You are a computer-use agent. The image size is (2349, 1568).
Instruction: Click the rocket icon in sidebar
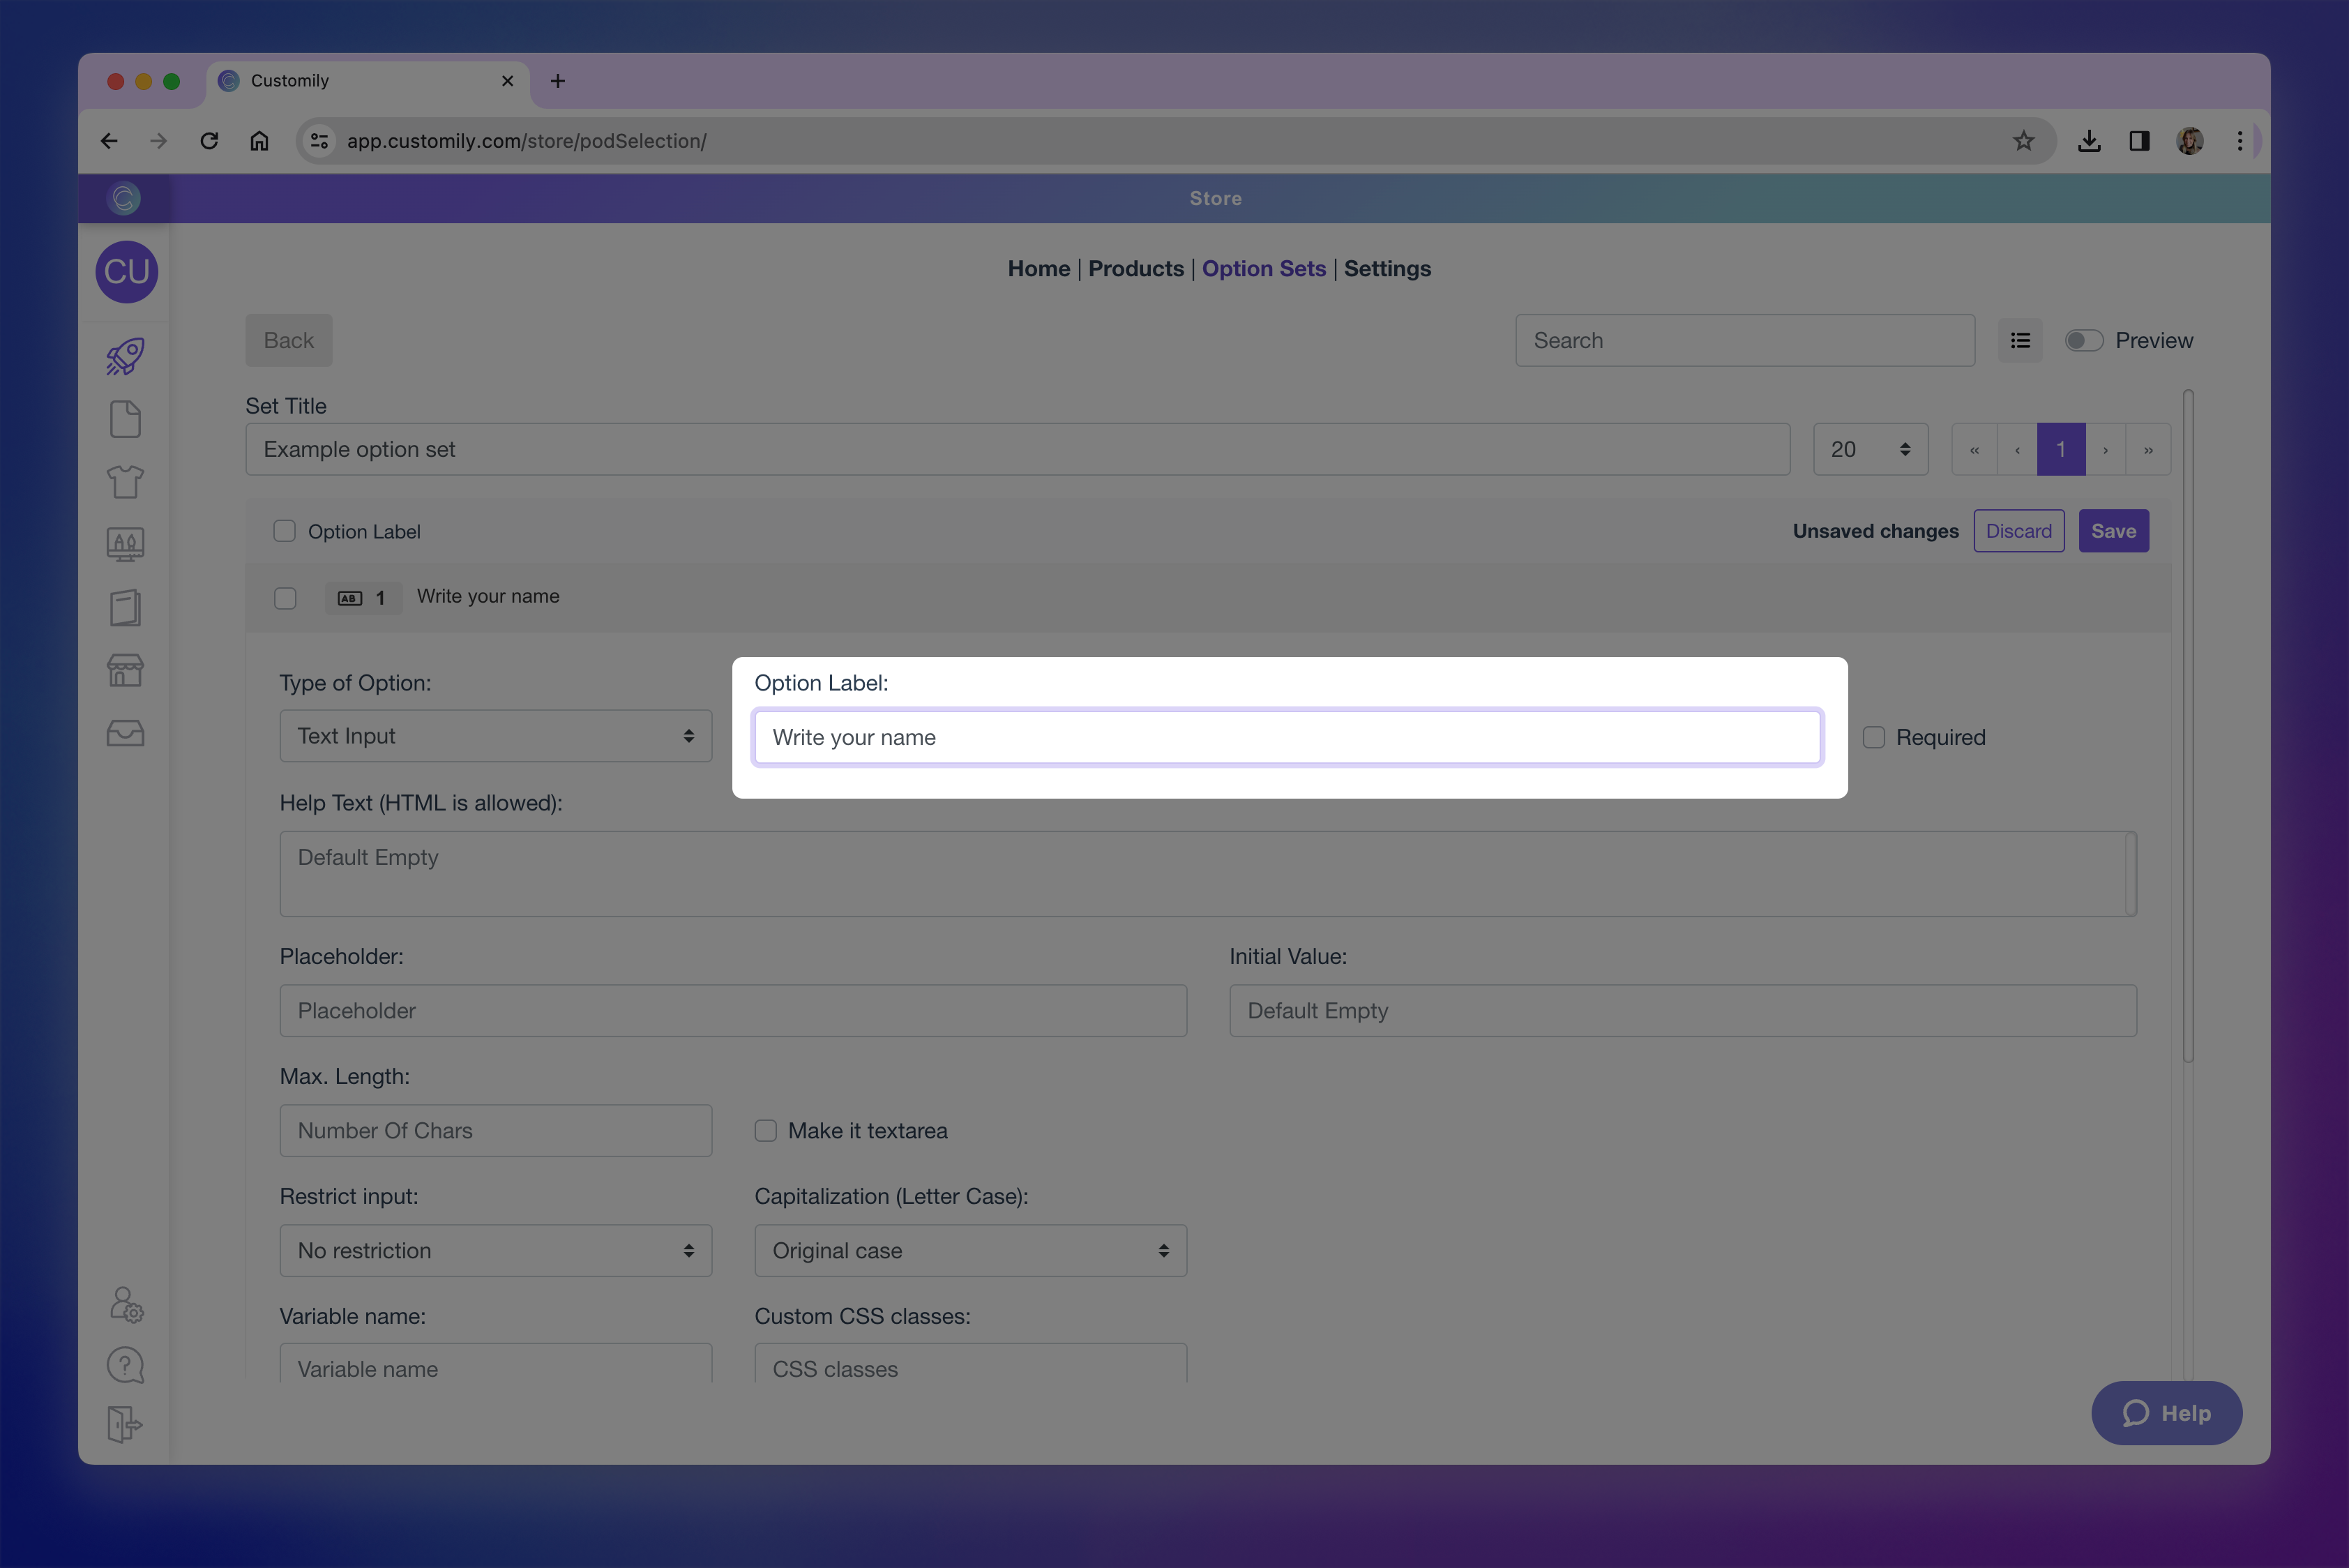[x=125, y=357]
